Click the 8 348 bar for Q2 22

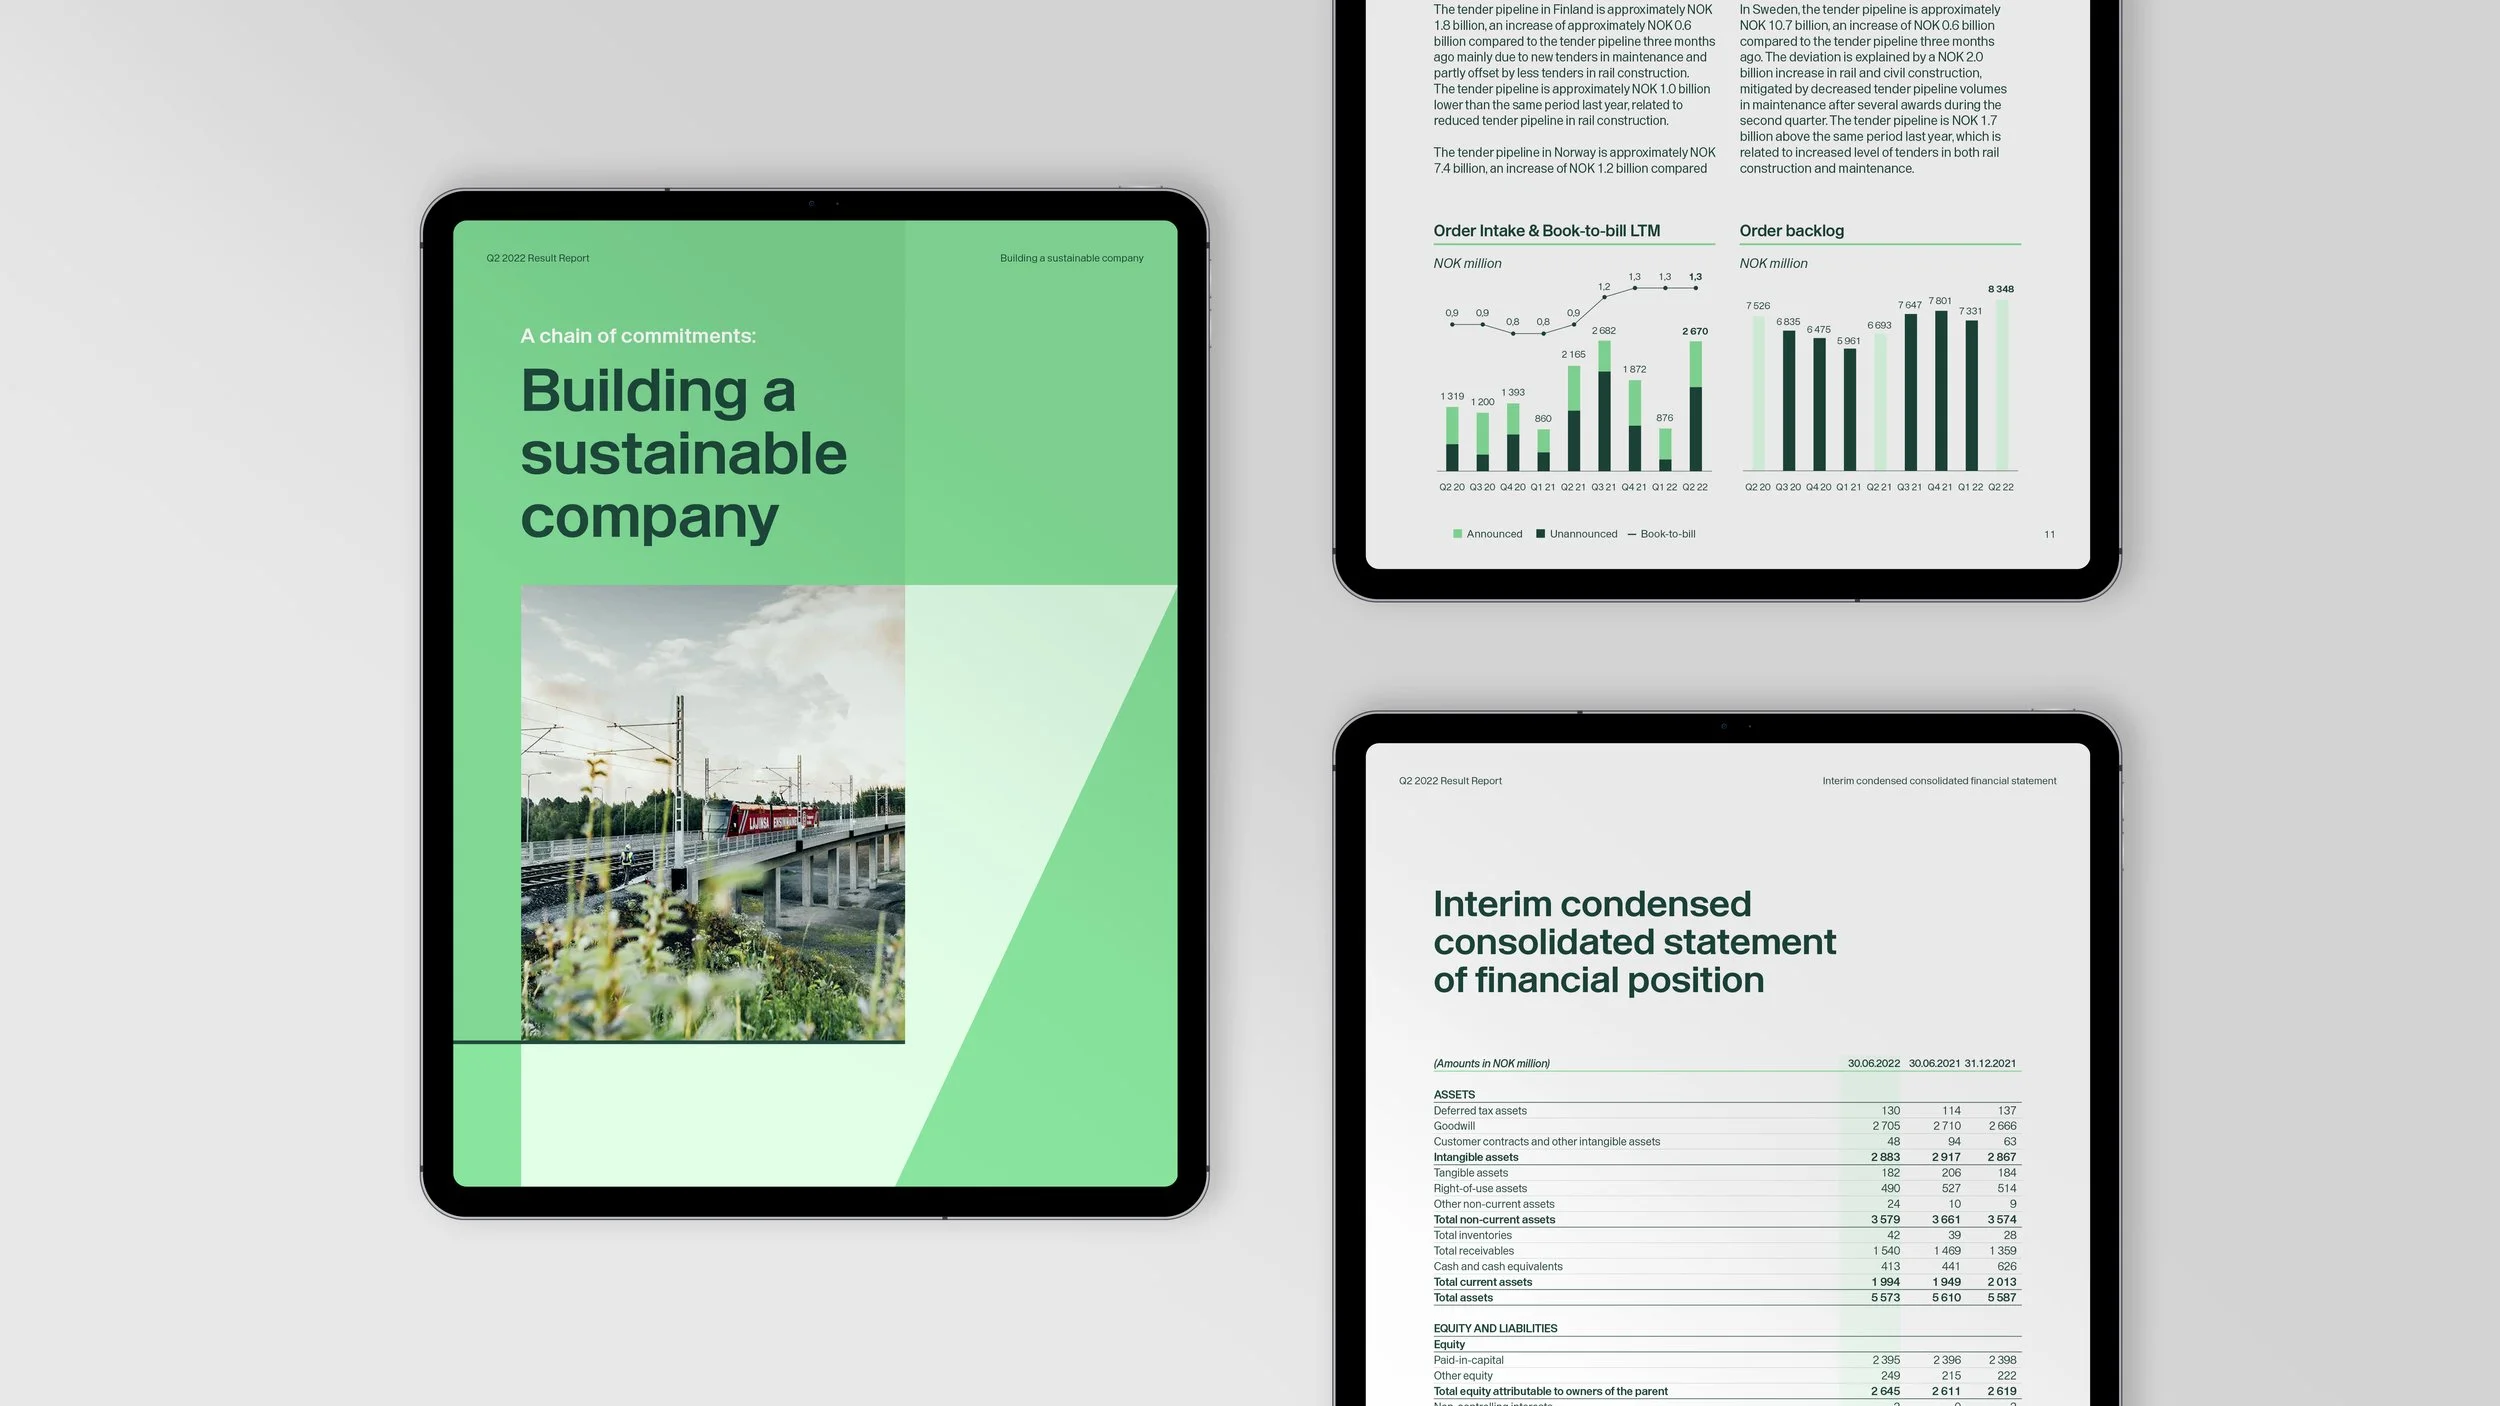click(x=2001, y=385)
